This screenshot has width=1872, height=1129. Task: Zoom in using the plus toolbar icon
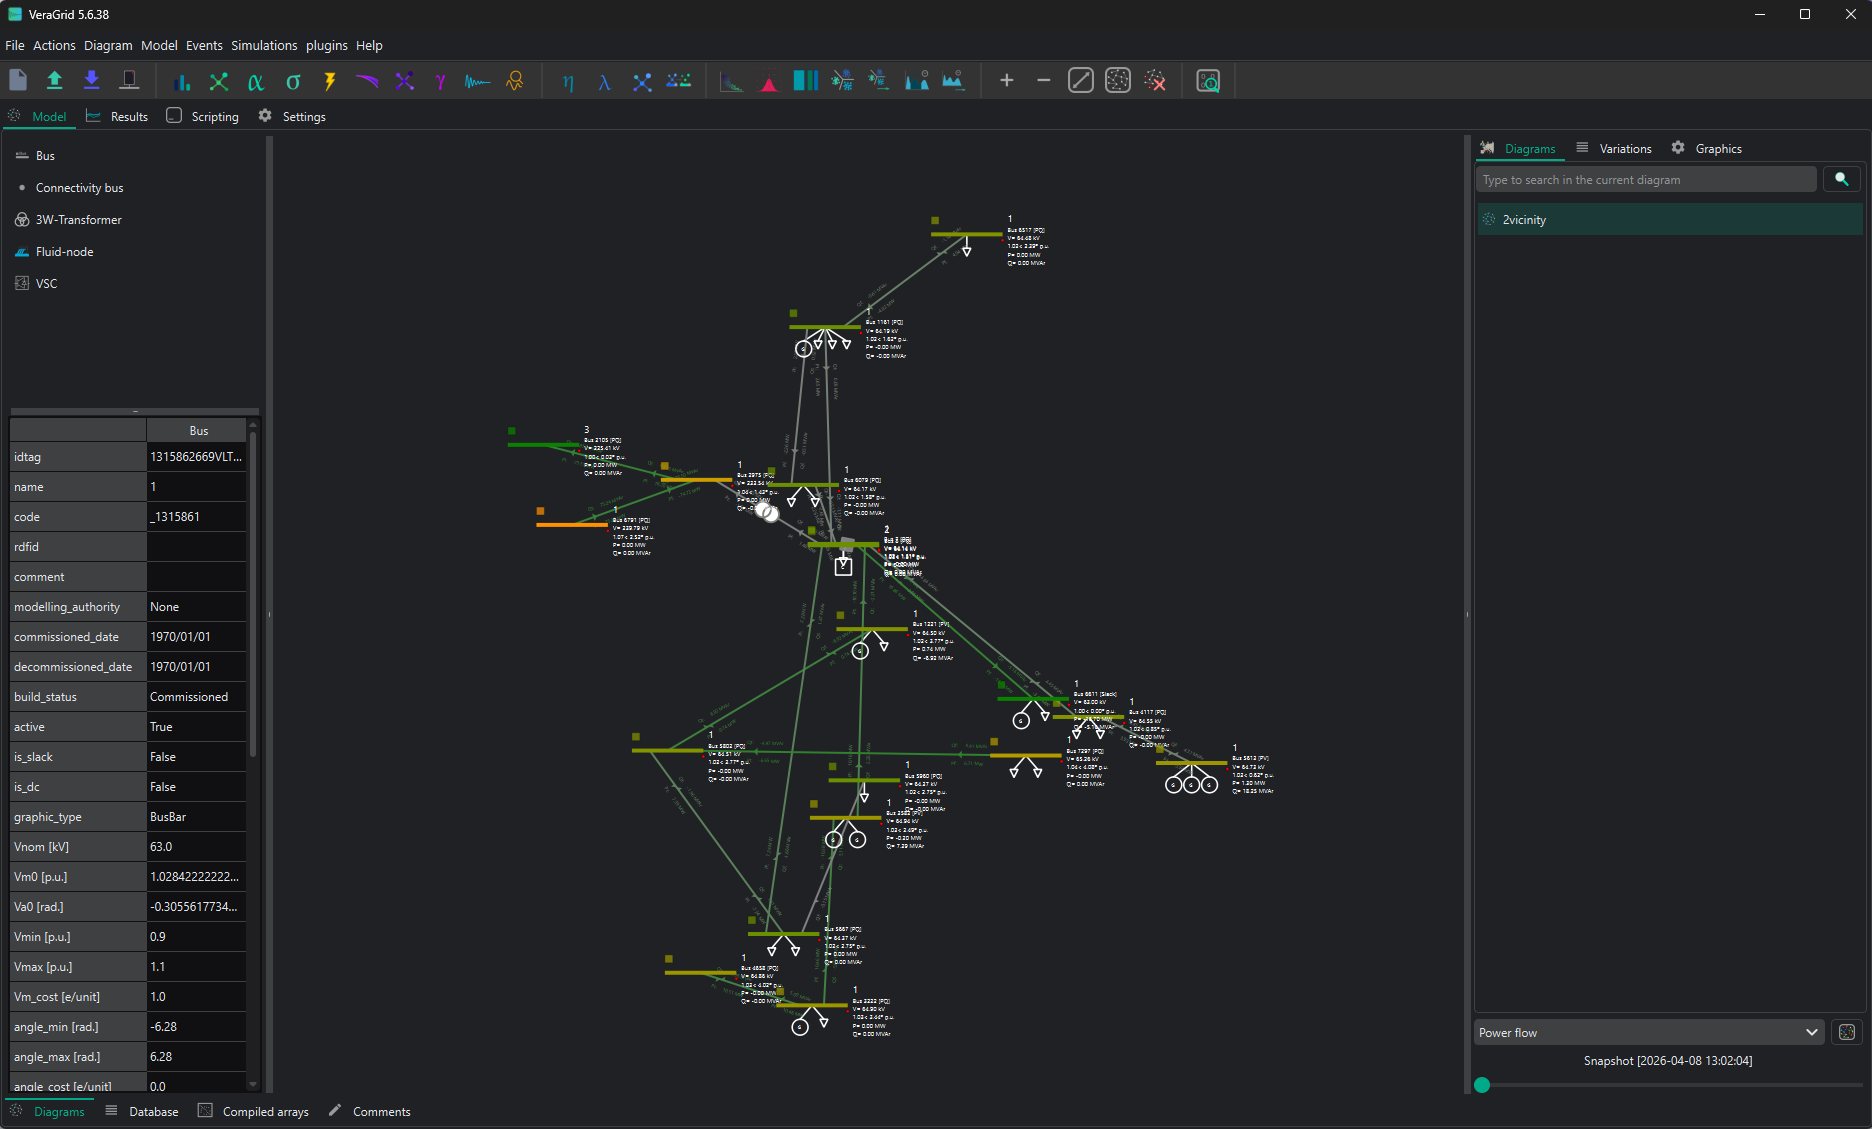coord(1006,80)
